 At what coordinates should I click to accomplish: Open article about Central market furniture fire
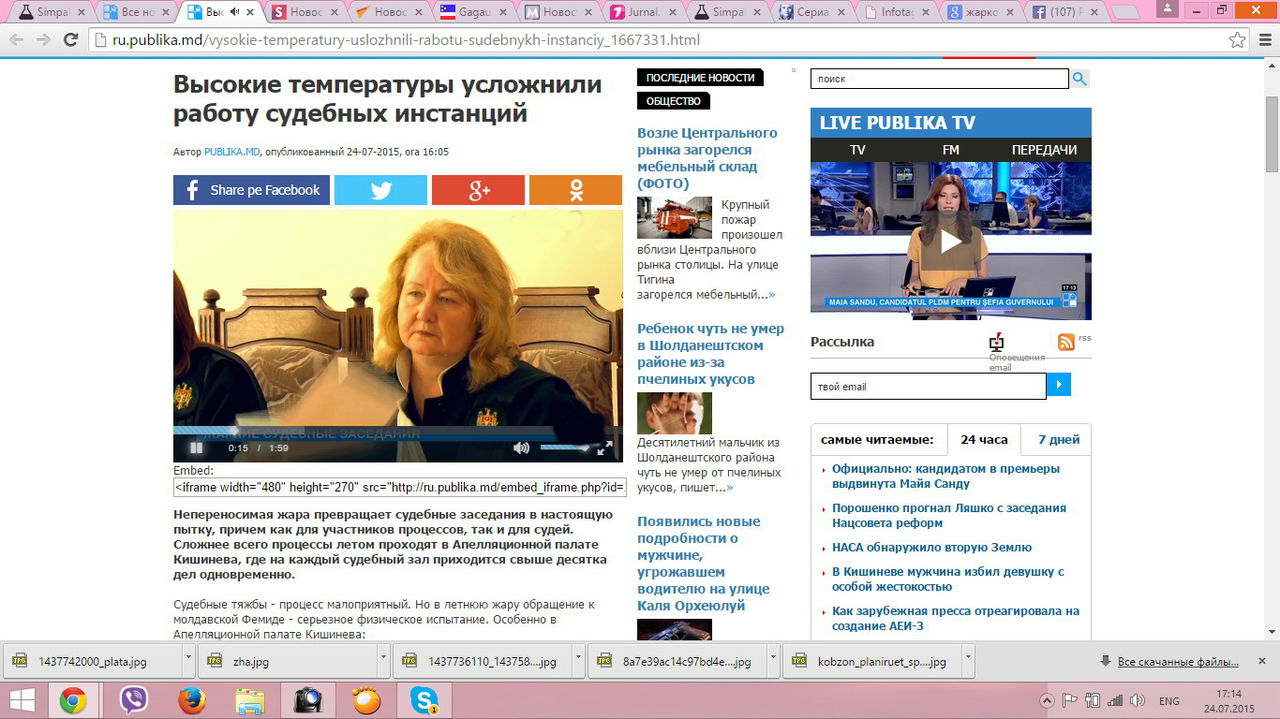point(707,158)
